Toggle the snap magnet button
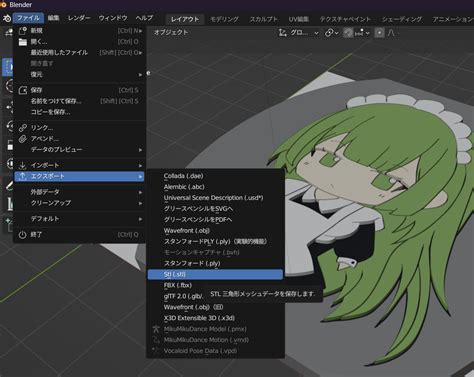Viewport: 474px width, 377px height. click(348, 33)
